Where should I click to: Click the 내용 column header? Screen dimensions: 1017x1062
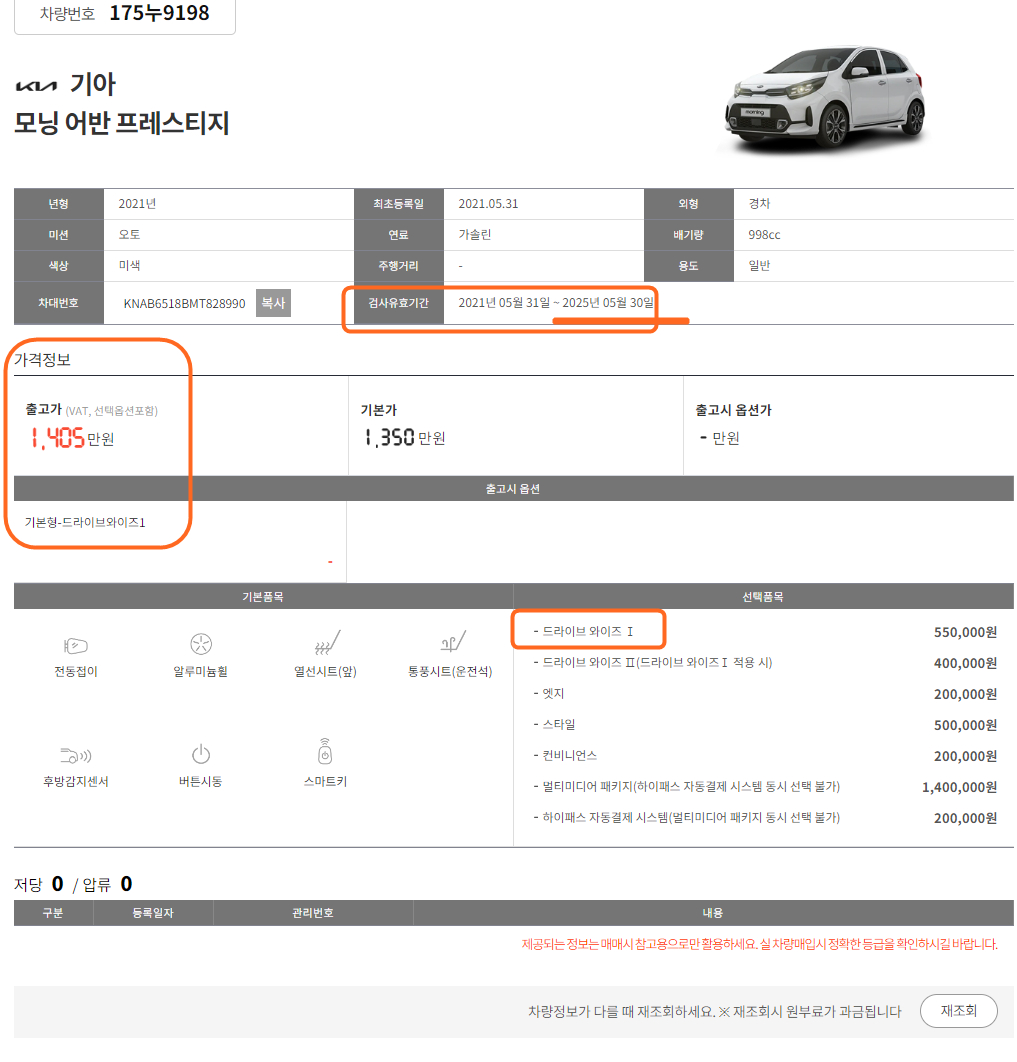click(713, 913)
